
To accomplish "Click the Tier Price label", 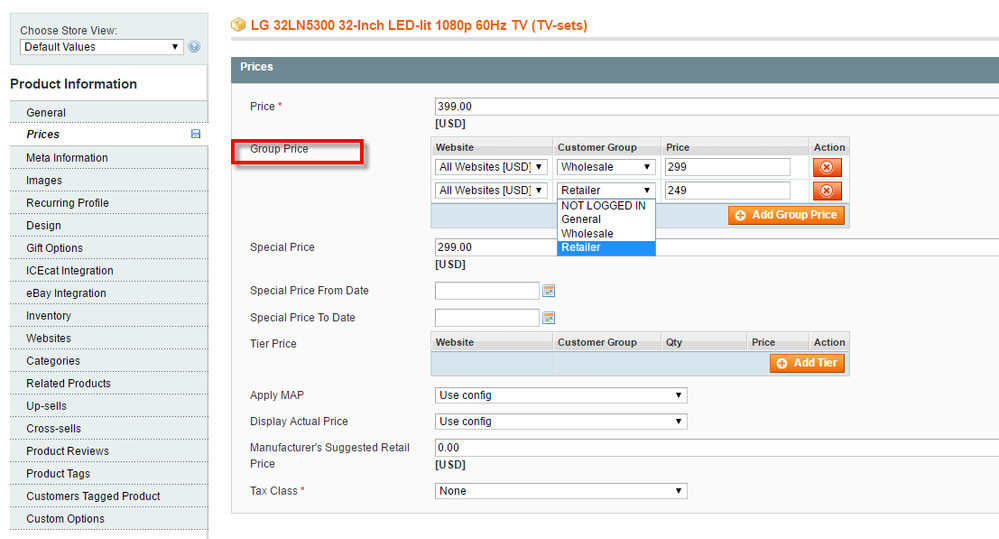I will [x=273, y=343].
